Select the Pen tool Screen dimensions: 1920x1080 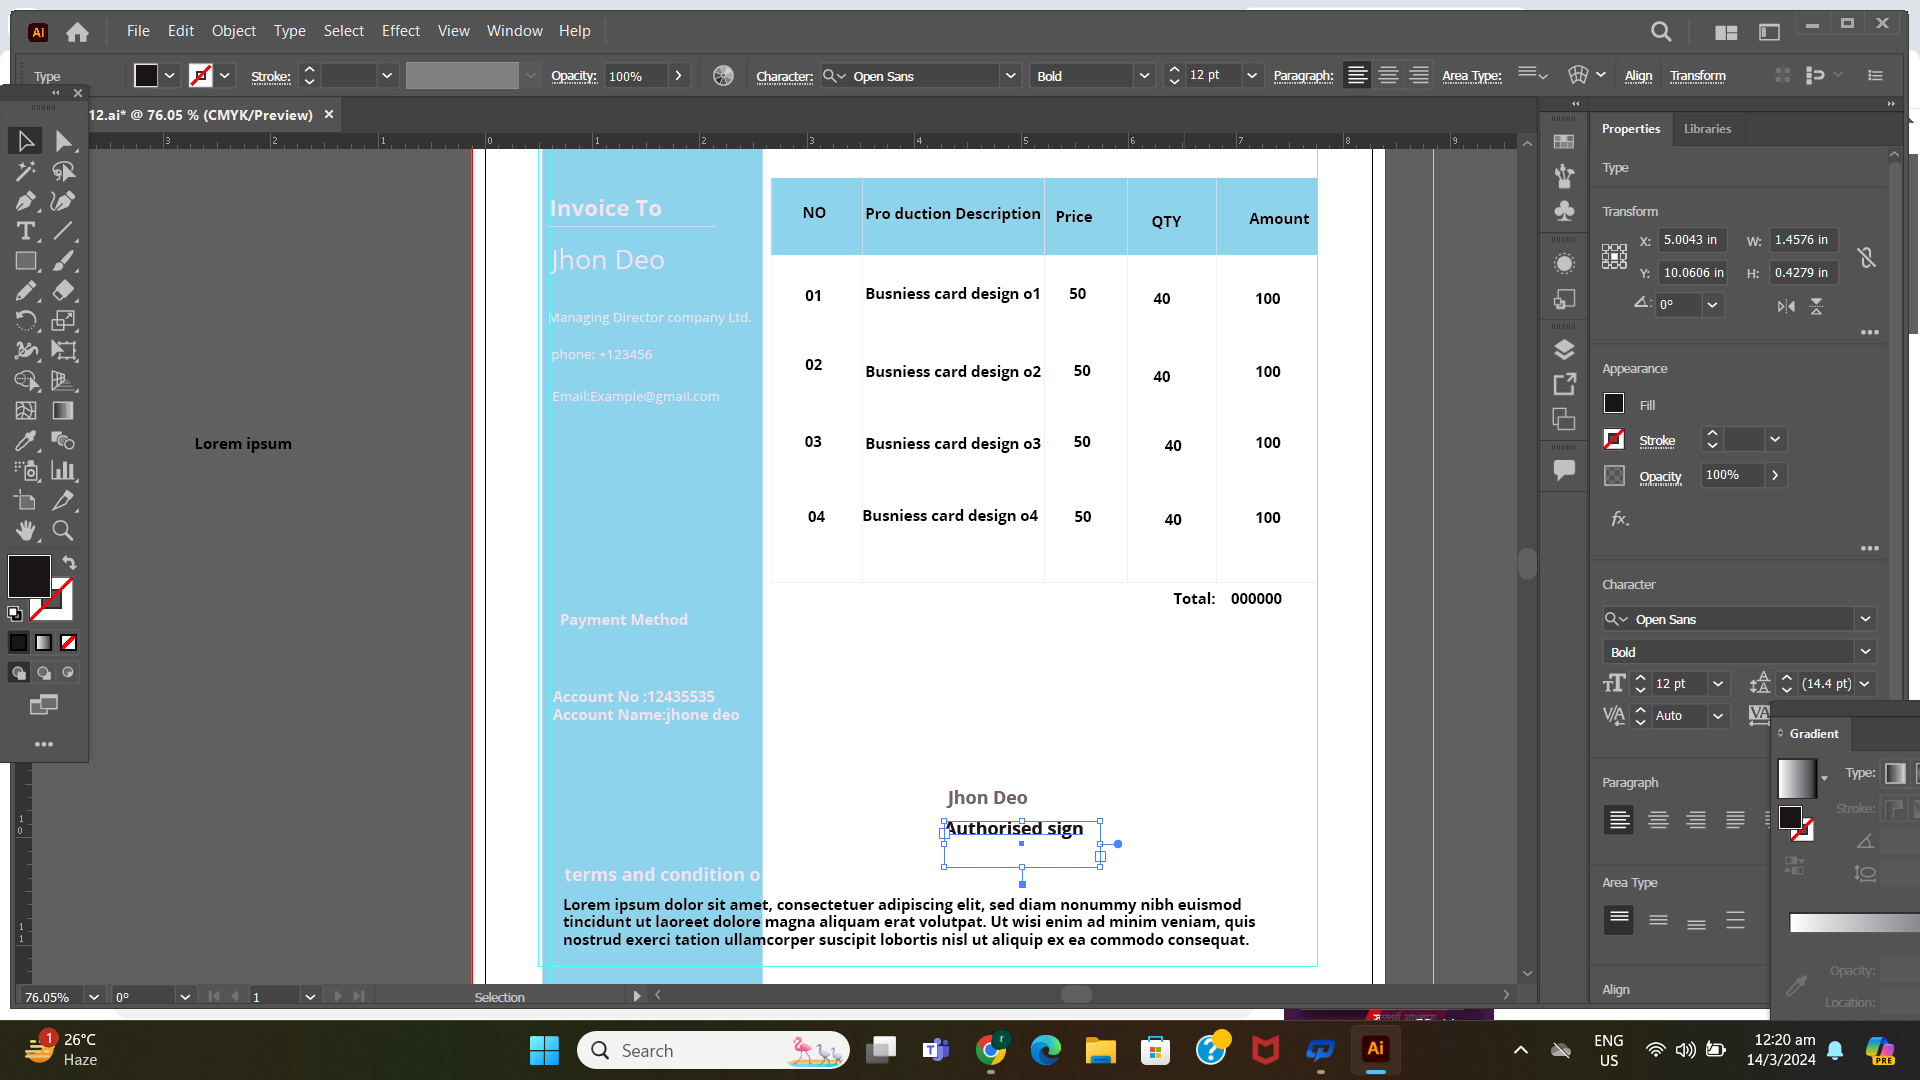click(x=26, y=201)
